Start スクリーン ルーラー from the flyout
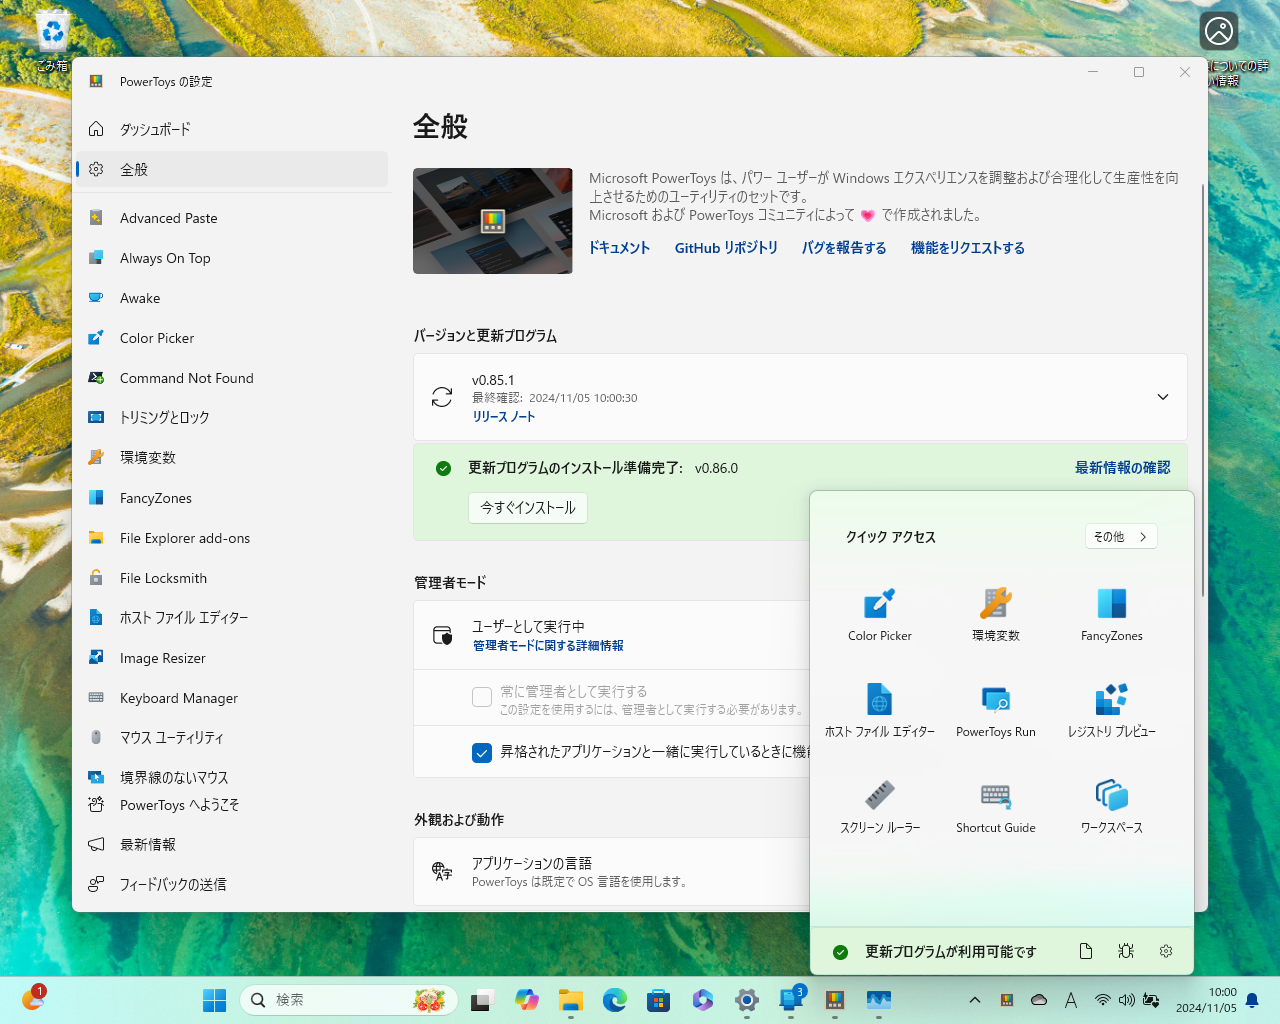Viewport: 1280px width, 1024px height. click(x=880, y=807)
